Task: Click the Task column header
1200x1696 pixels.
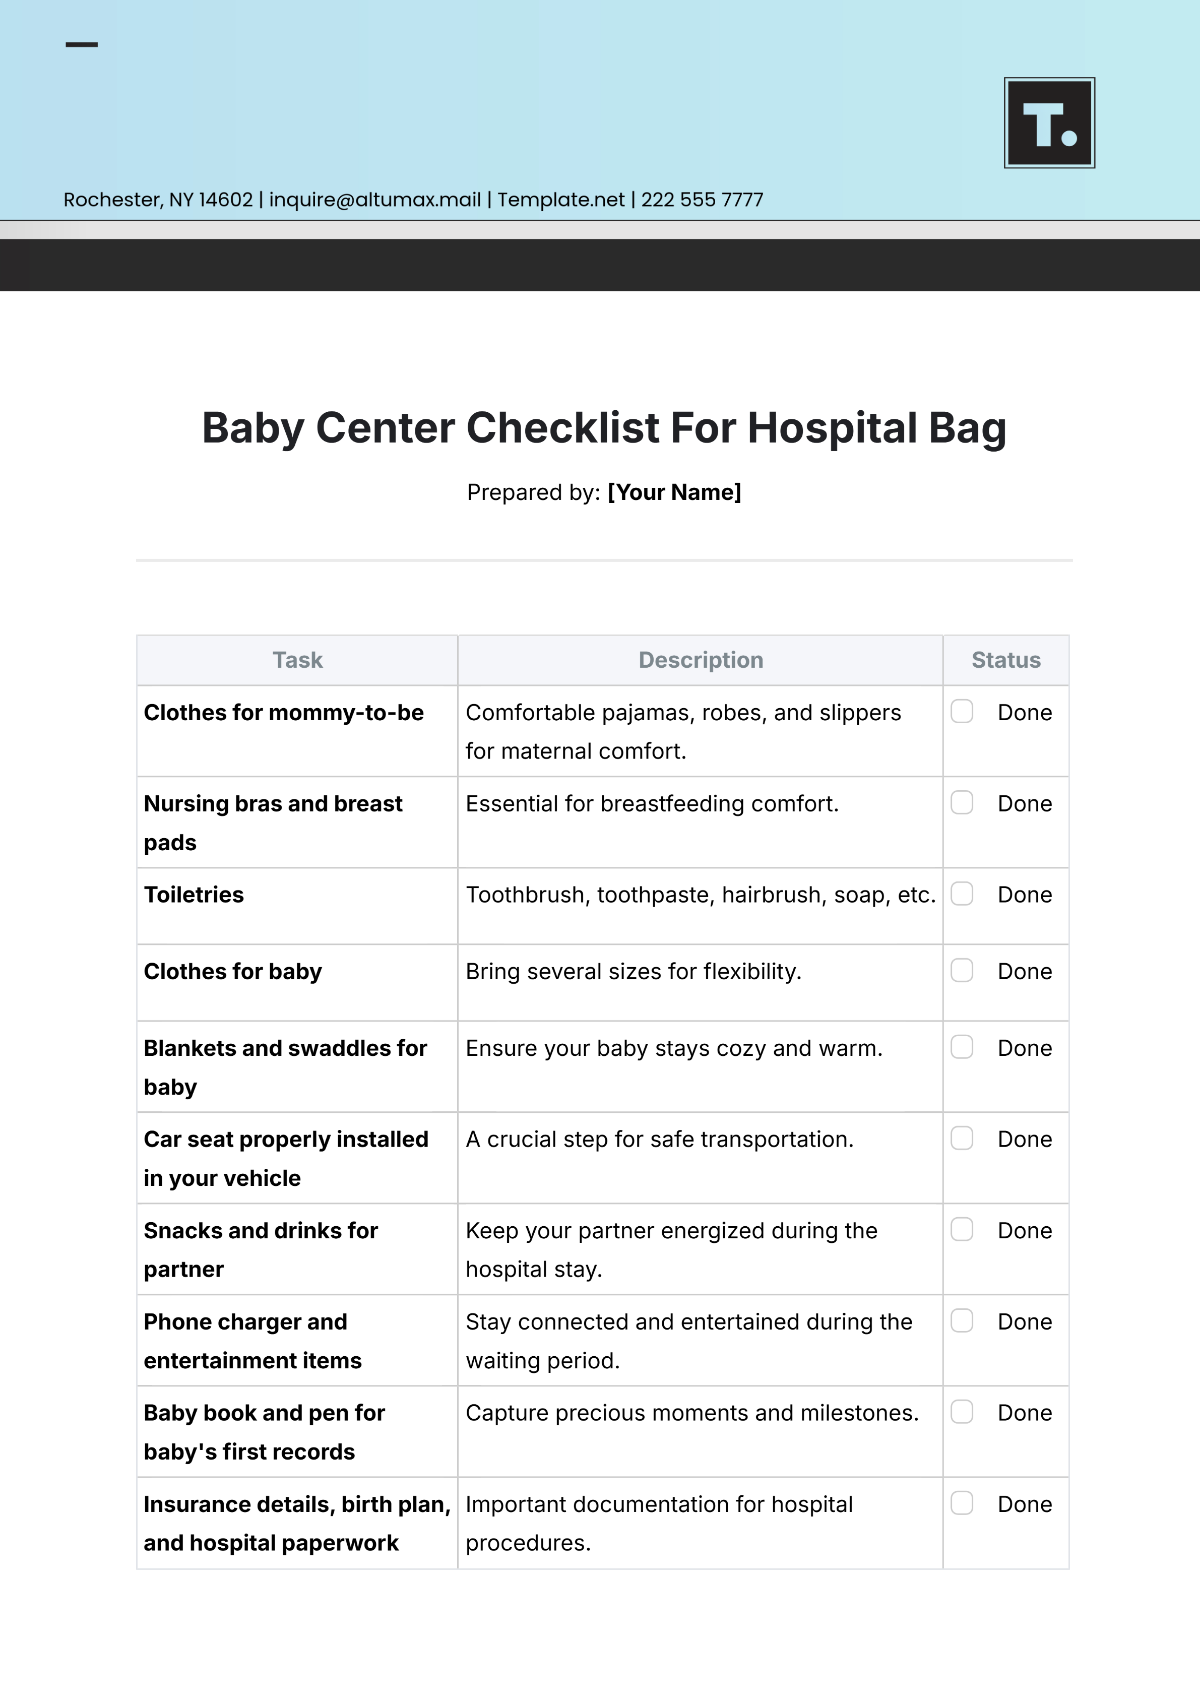Action: [297, 660]
